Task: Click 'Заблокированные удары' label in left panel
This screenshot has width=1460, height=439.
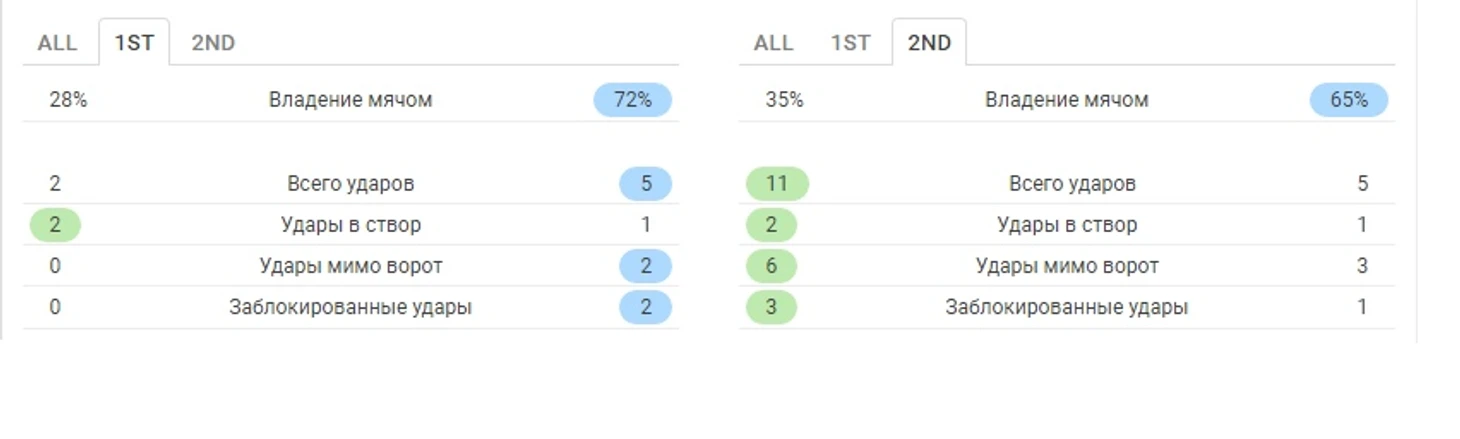Action: (351, 307)
